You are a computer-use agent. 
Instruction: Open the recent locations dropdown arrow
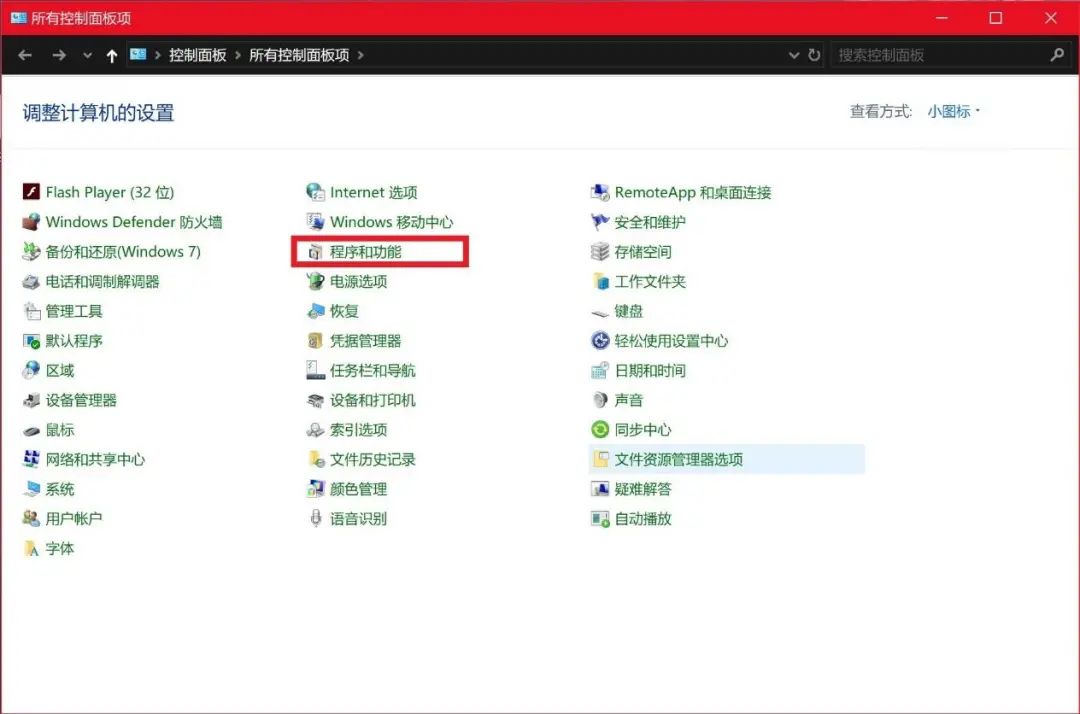click(87, 55)
